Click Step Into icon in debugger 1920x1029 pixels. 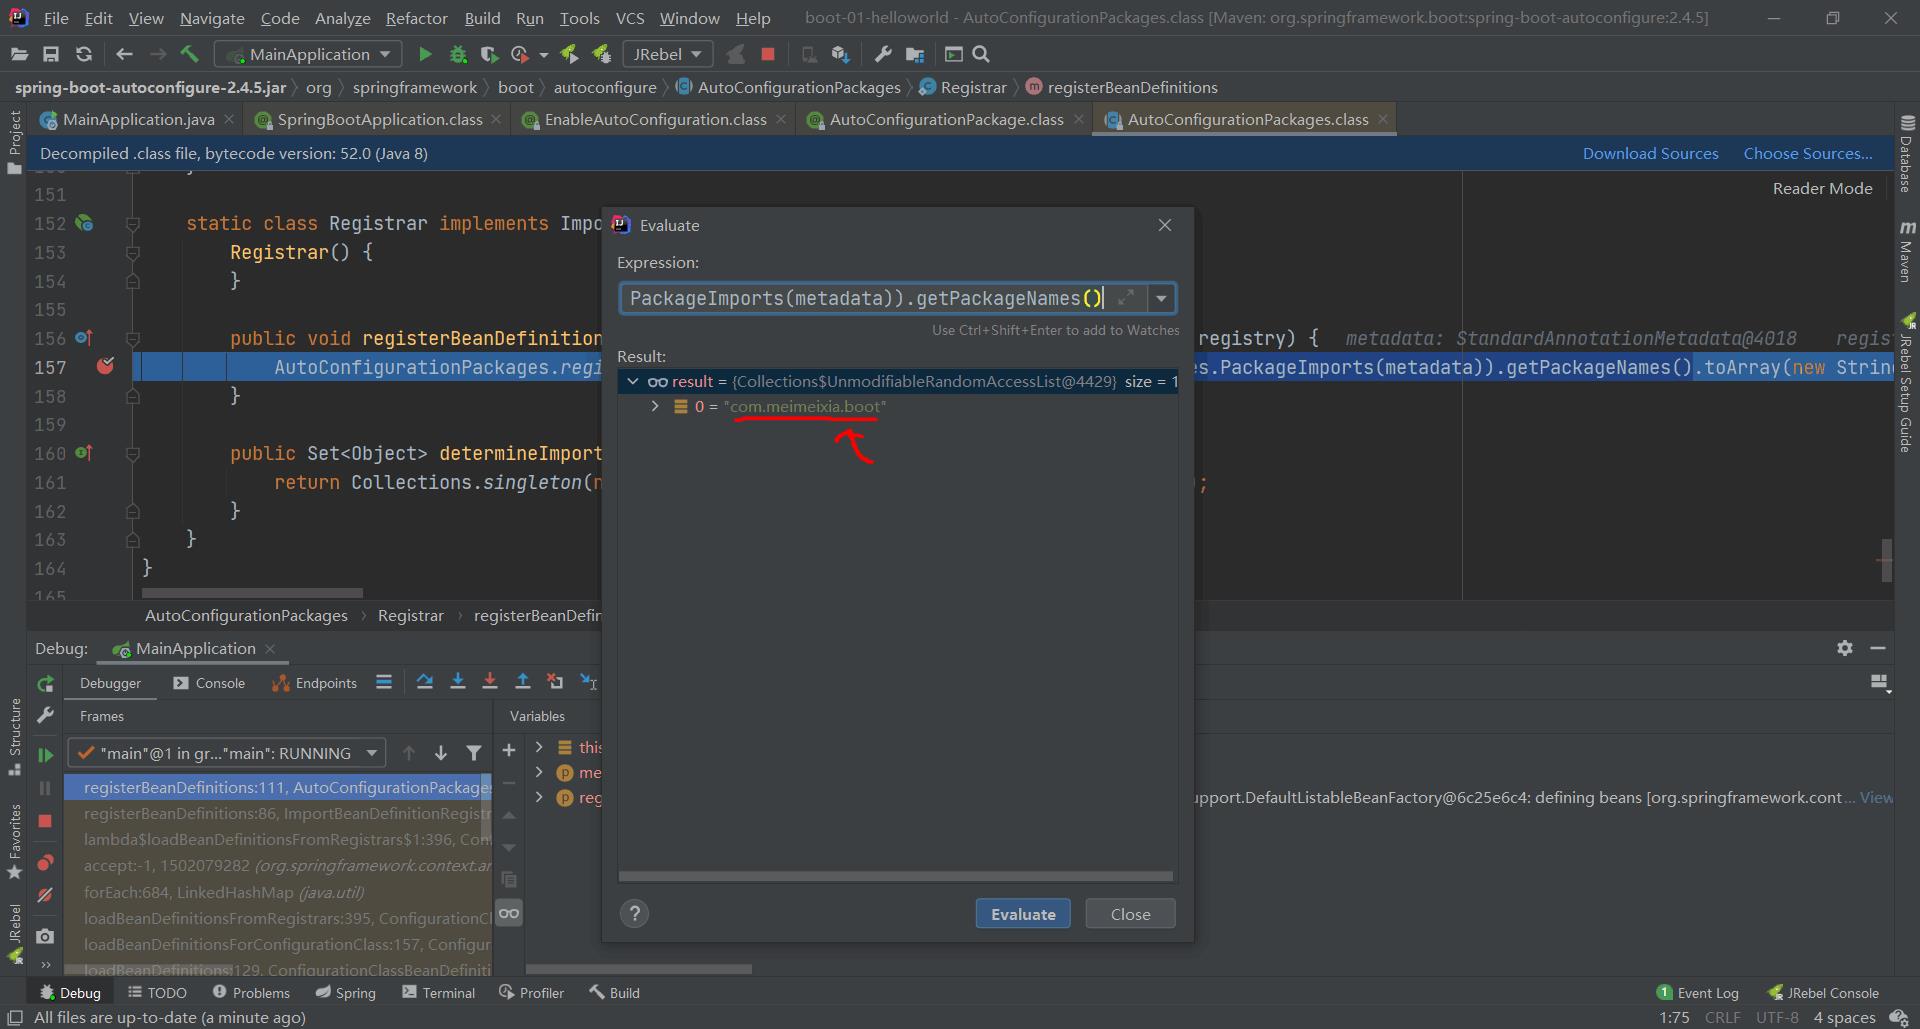[x=457, y=682]
